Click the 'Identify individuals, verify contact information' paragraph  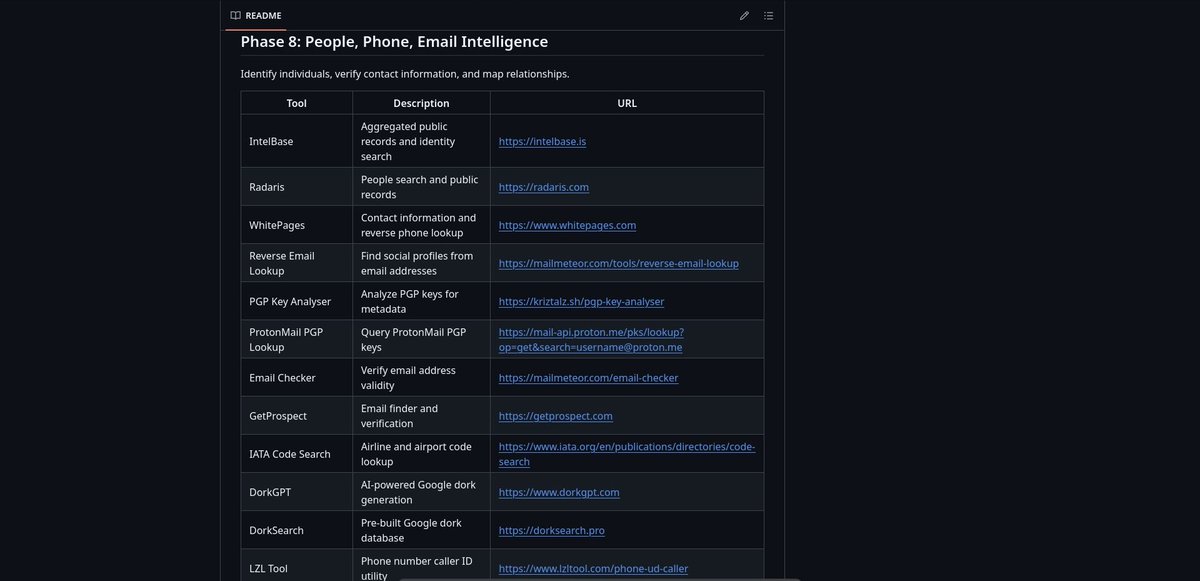[405, 74]
